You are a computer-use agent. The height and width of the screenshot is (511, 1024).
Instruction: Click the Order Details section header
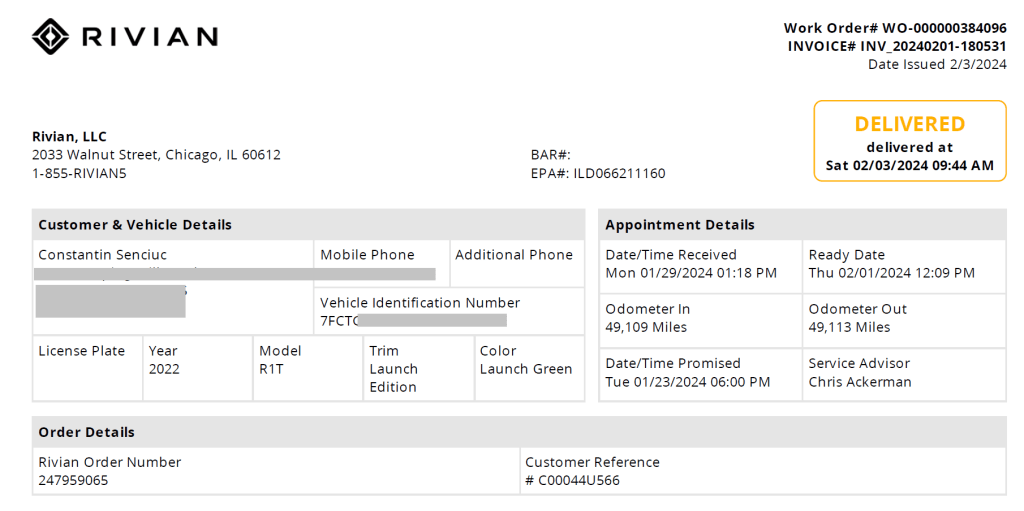tap(86, 432)
